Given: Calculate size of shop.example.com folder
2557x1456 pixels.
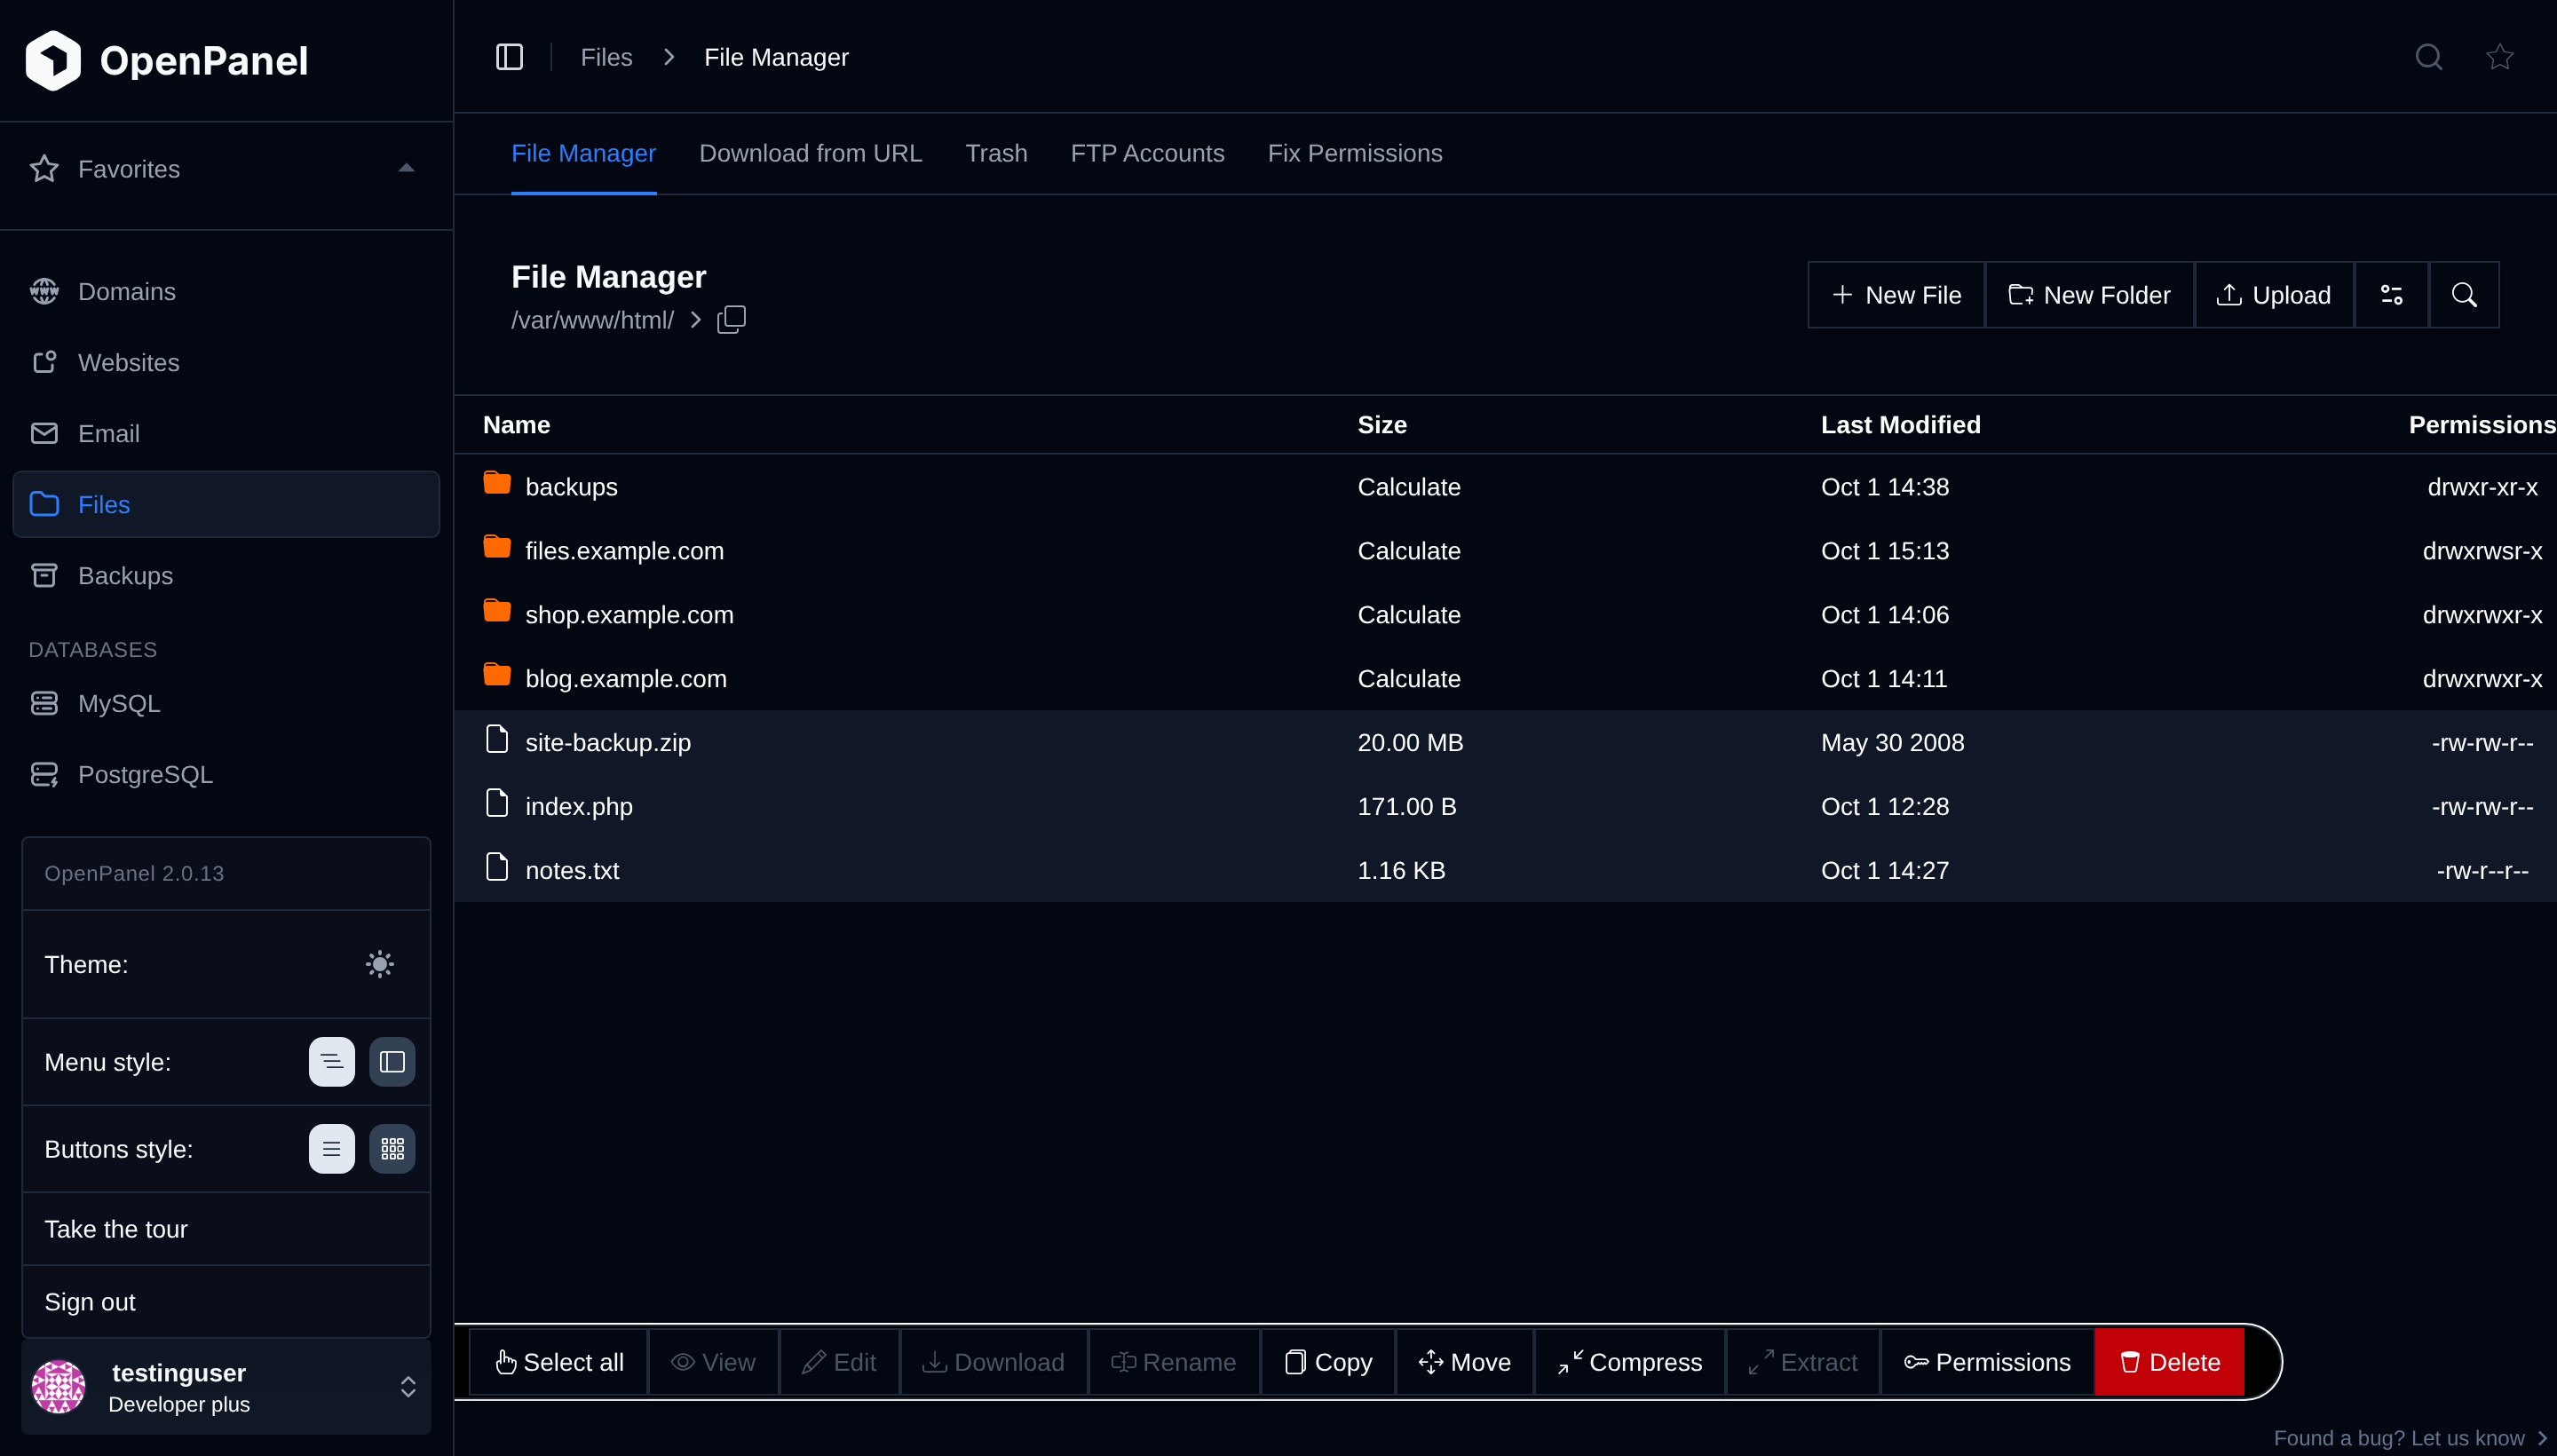Looking at the screenshot, I should click(x=1408, y=615).
